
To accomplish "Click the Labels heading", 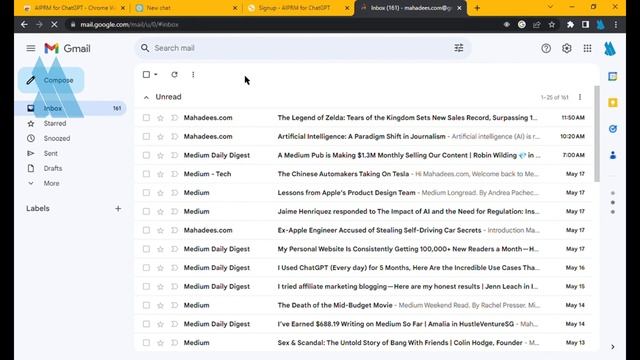I will click(x=38, y=209).
